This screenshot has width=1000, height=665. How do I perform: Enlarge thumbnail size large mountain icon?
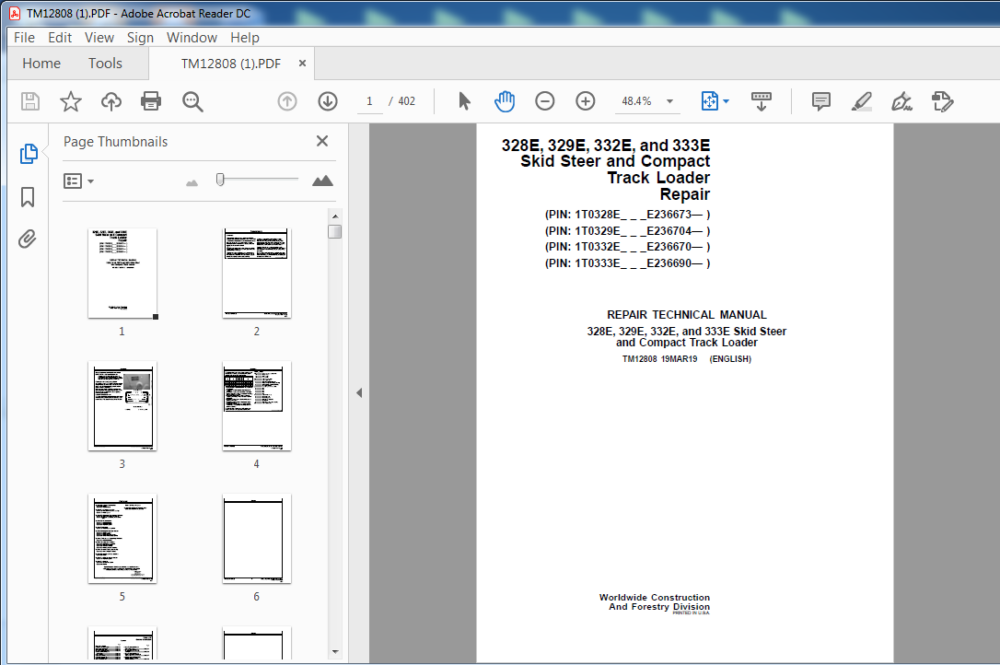click(x=323, y=181)
